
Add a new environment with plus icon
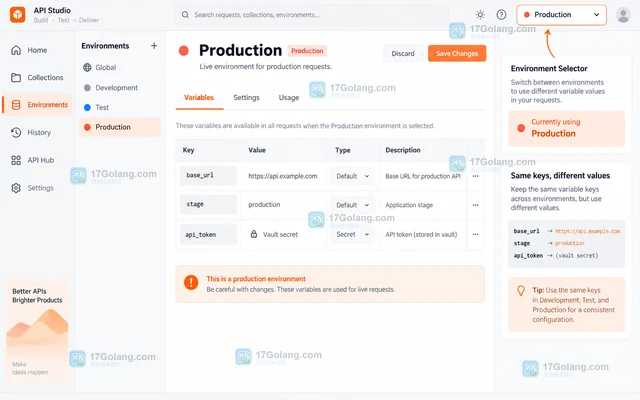pyautogui.click(x=154, y=46)
